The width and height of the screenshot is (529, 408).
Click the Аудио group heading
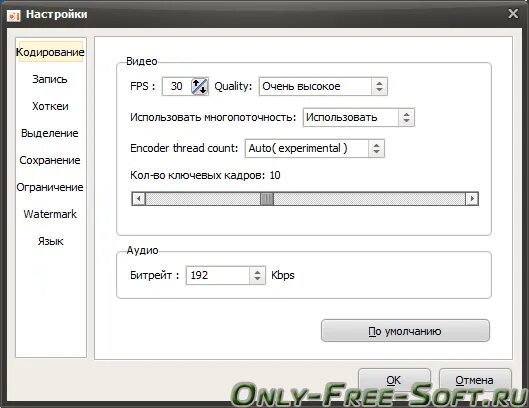click(142, 250)
